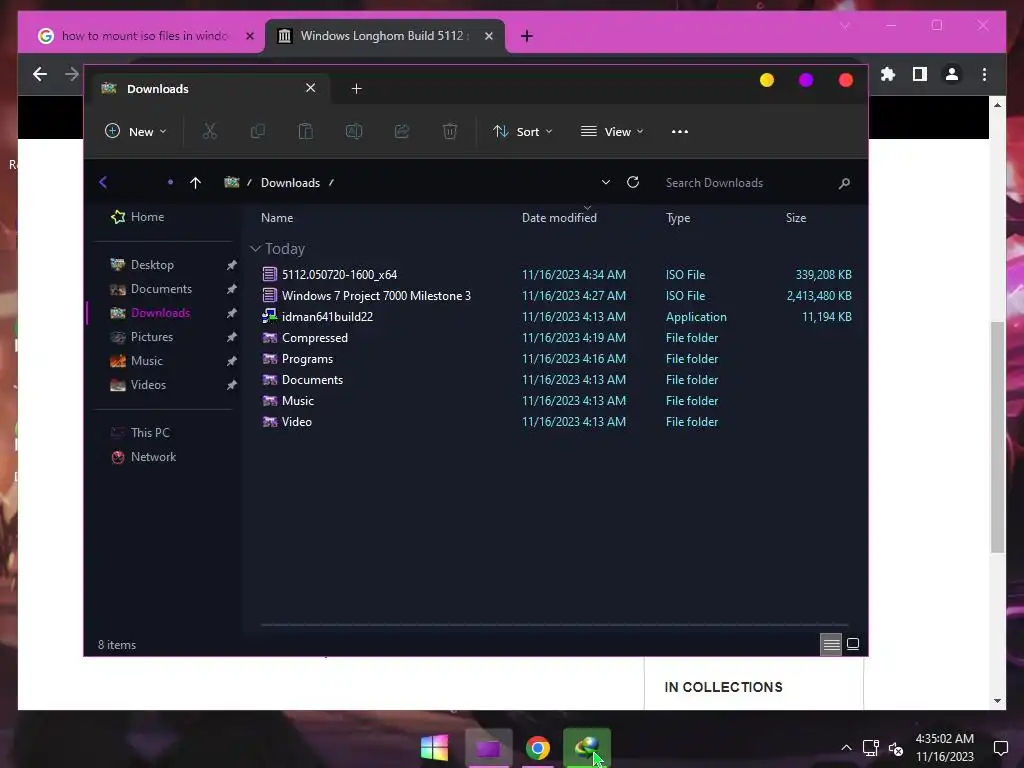Click the Cut scissors icon
Viewport: 1024px width, 768px height.
210,131
